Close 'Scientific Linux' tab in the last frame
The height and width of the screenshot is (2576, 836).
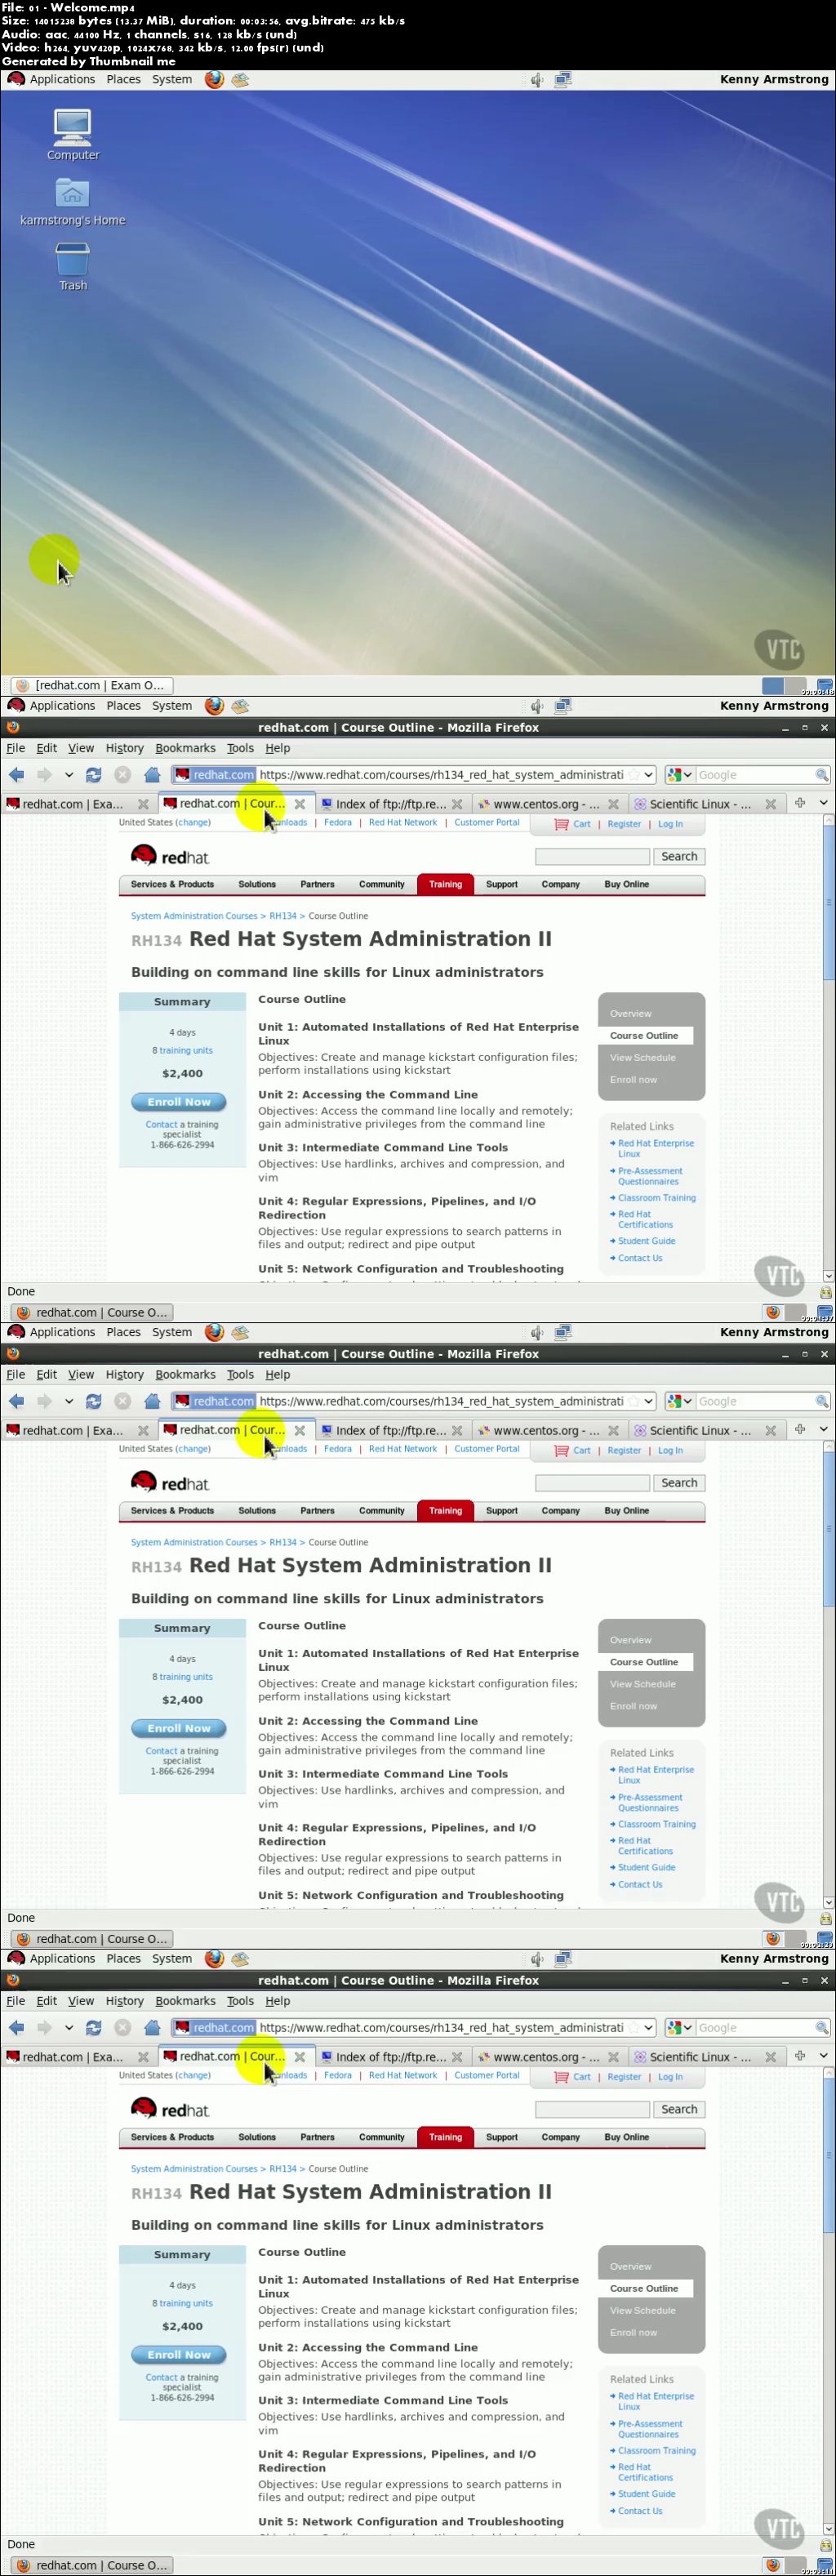point(770,2057)
